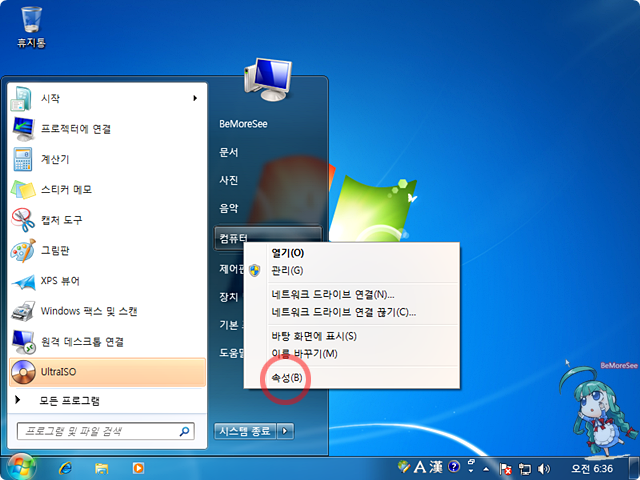Open UltraISO from the Start menu
The width and height of the screenshot is (640, 480).
(x=60, y=372)
